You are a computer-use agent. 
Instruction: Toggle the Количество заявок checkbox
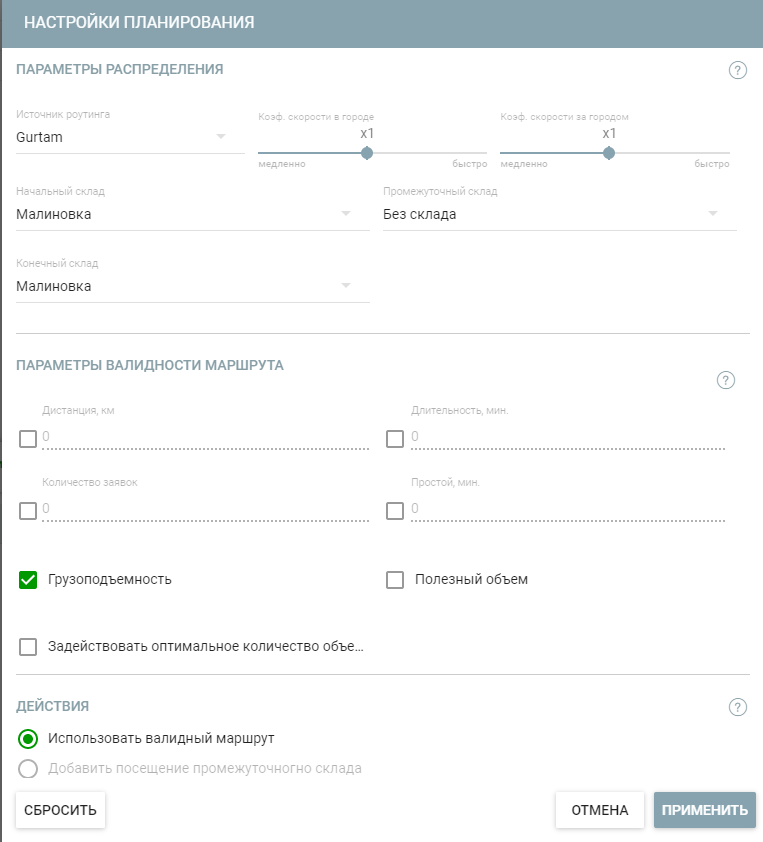point(28,510)
